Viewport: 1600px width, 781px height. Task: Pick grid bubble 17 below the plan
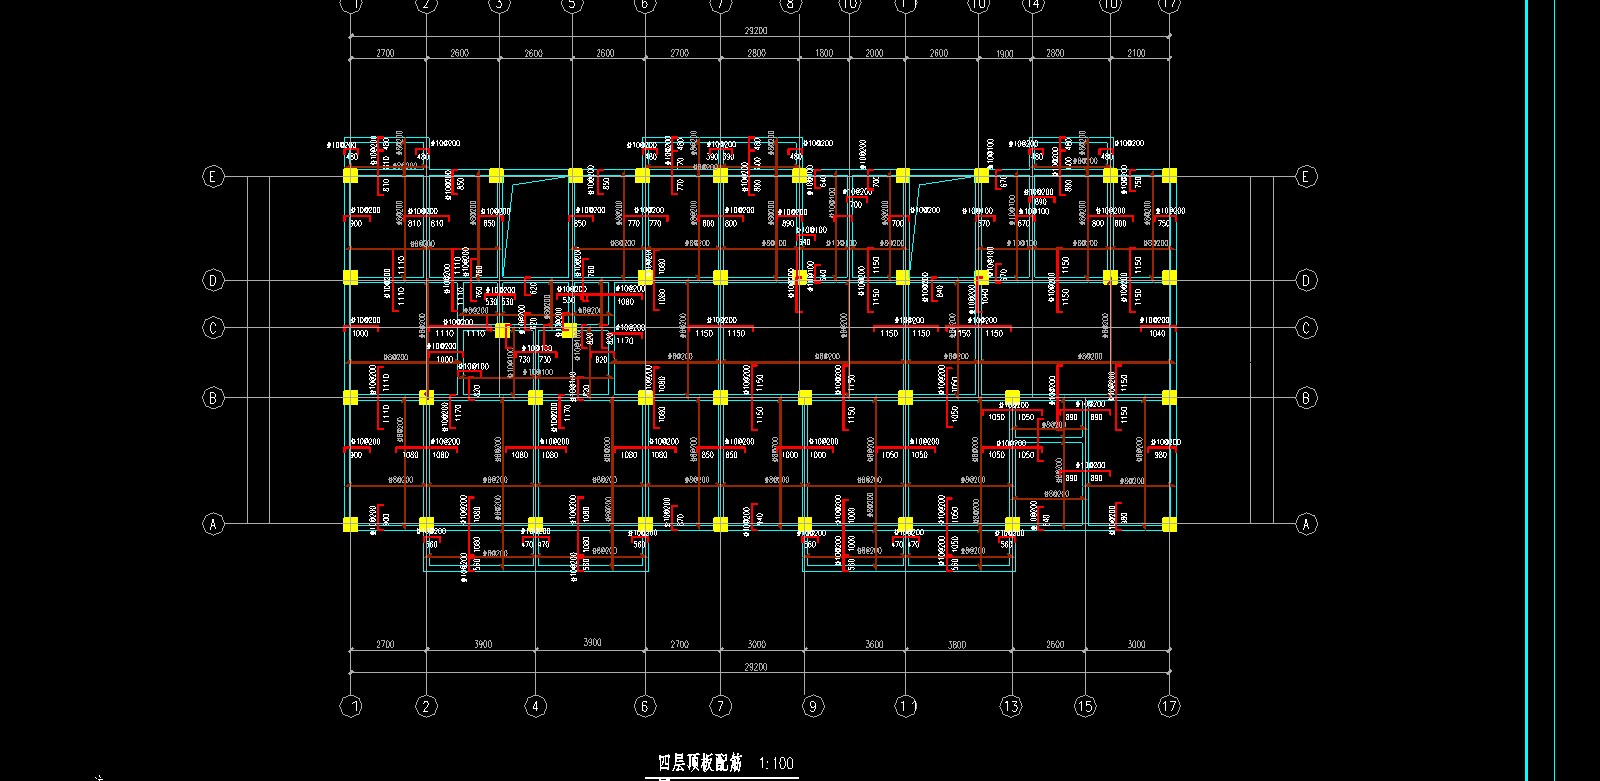click(1169, 707)
